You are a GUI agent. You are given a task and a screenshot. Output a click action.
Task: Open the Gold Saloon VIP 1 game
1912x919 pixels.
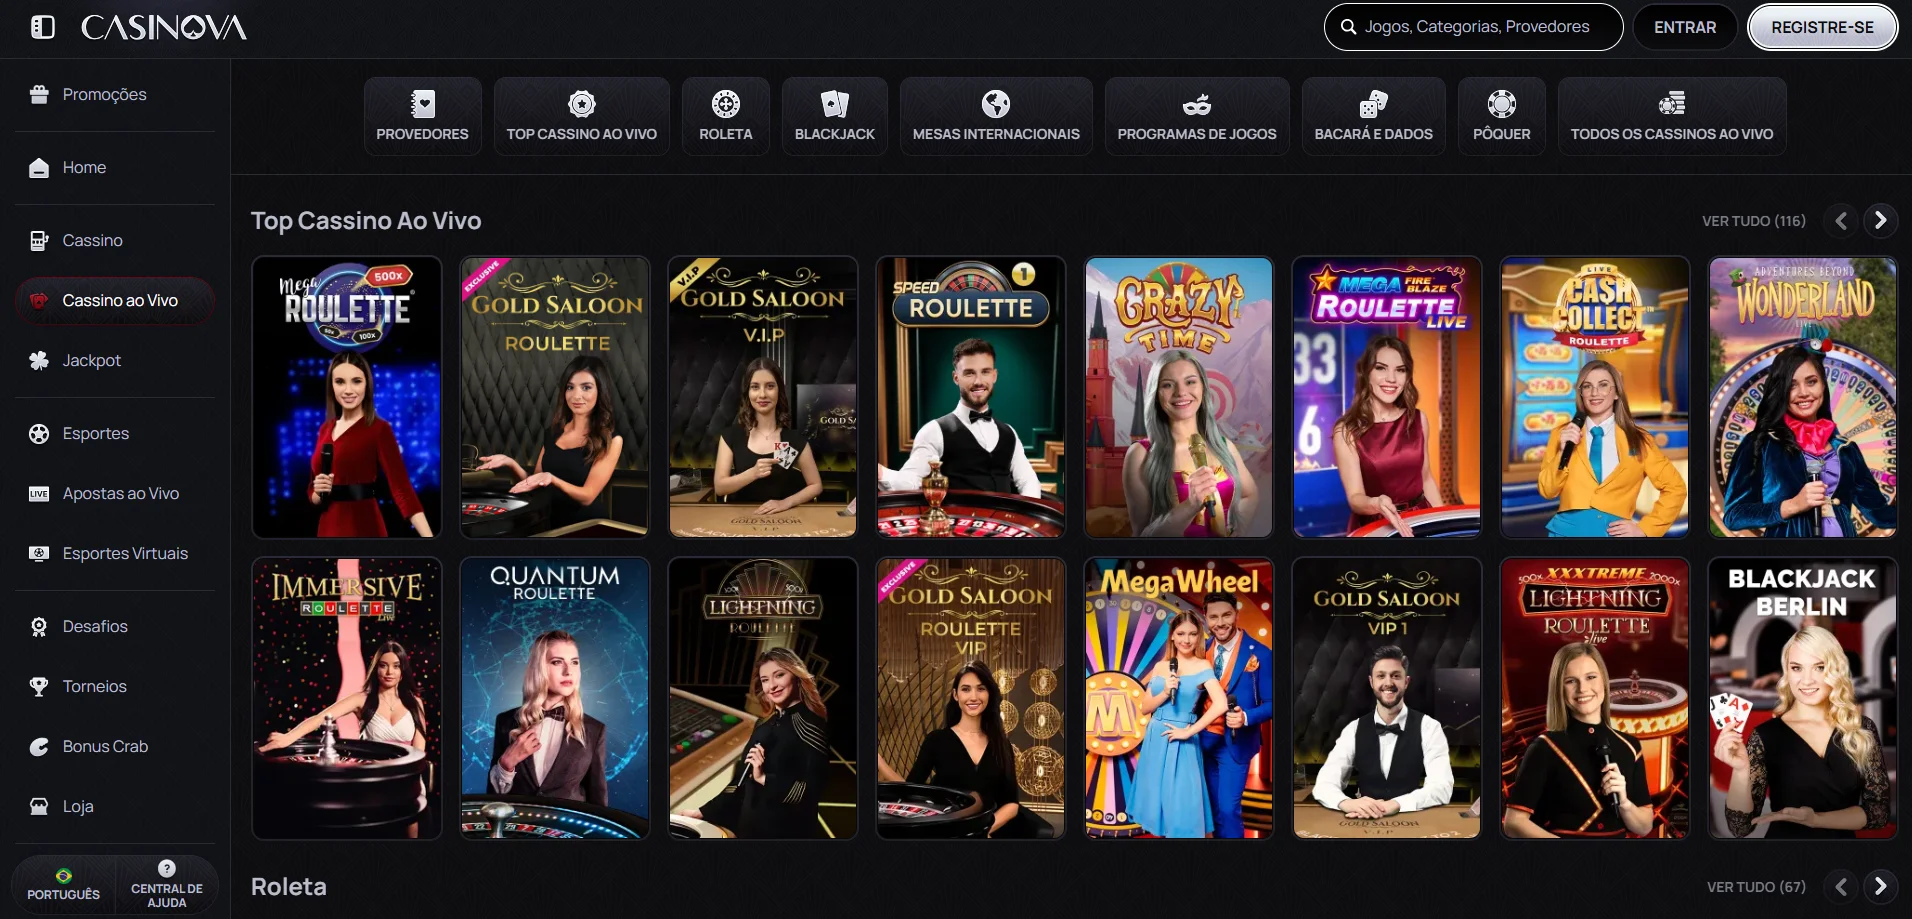click(x=1387, y=698)
